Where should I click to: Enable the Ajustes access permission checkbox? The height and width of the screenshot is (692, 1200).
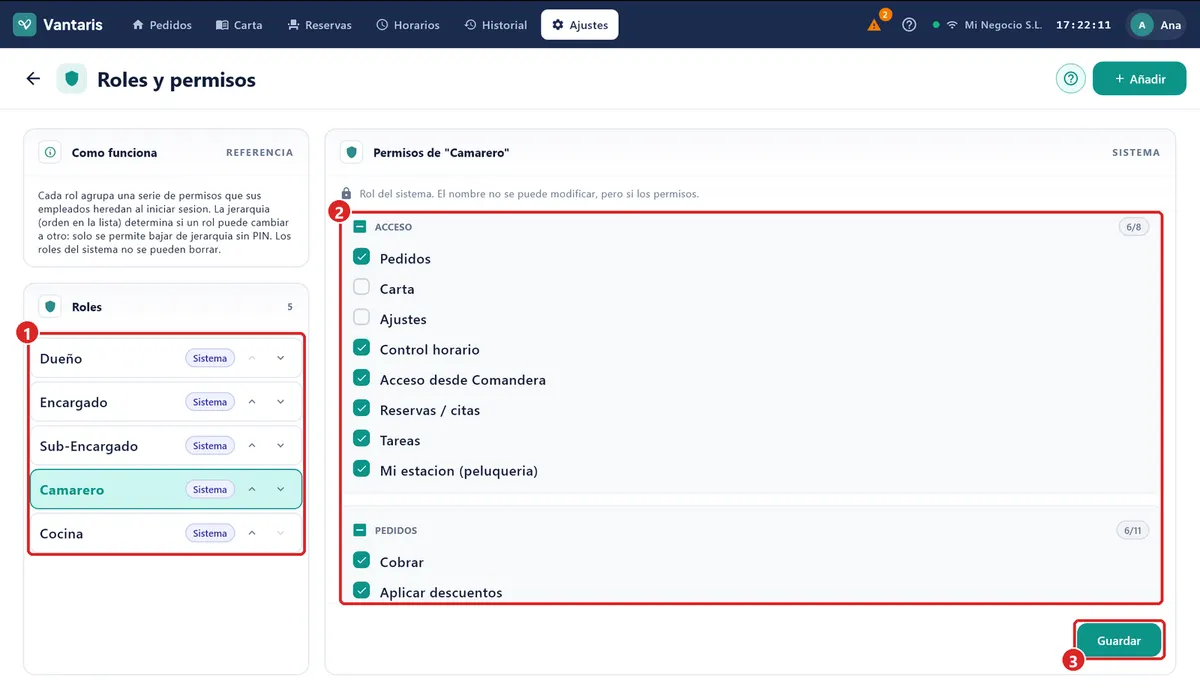point(362,318)
